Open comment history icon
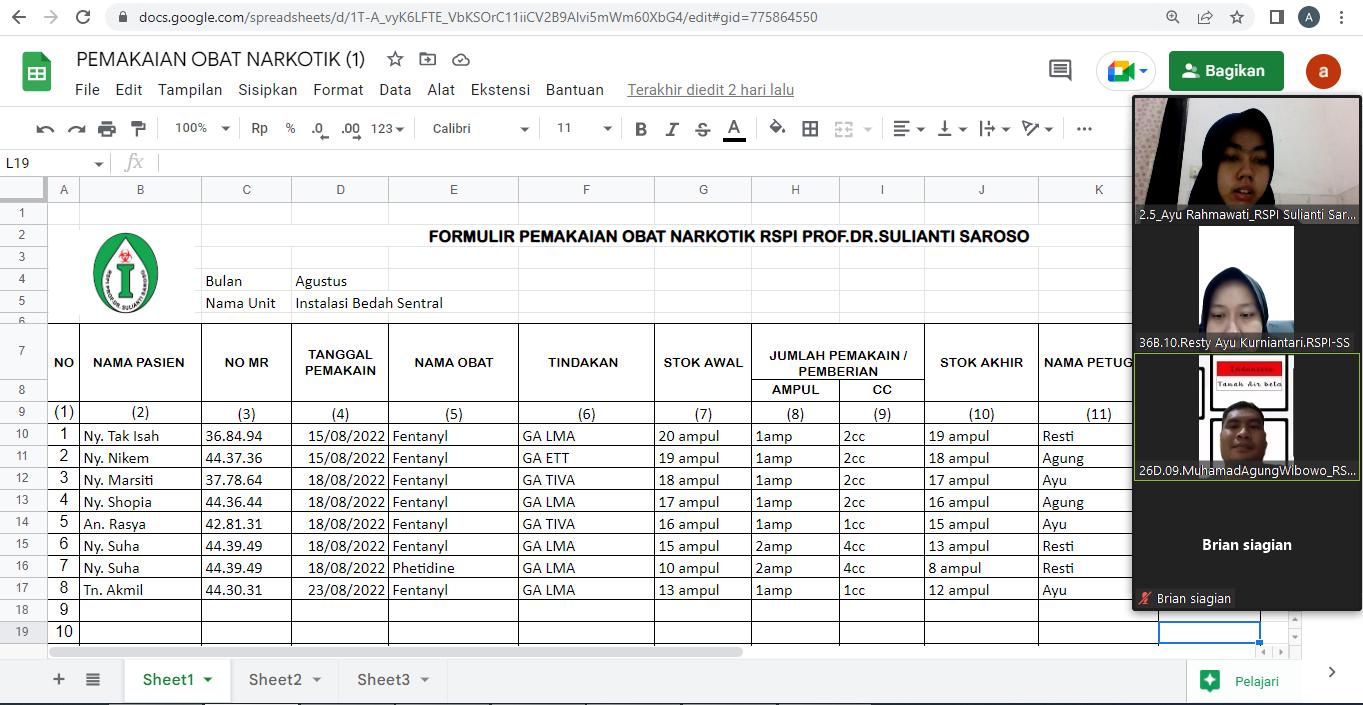 click(x=1060, y=70)
